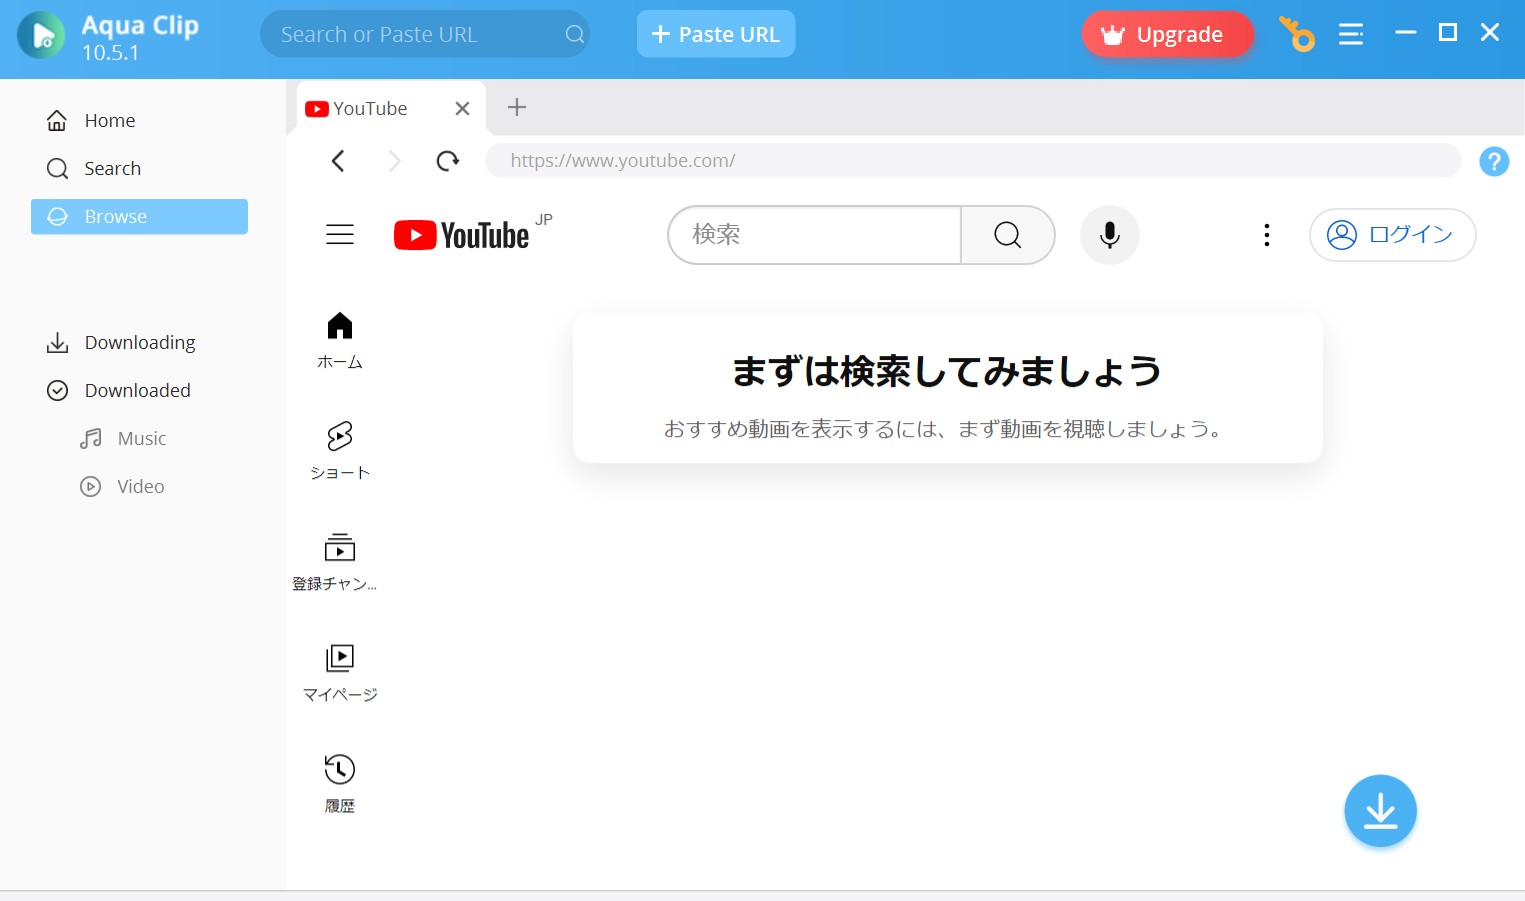Close the YouTube tab
The image size is (1525, 901).
(462, 108)
